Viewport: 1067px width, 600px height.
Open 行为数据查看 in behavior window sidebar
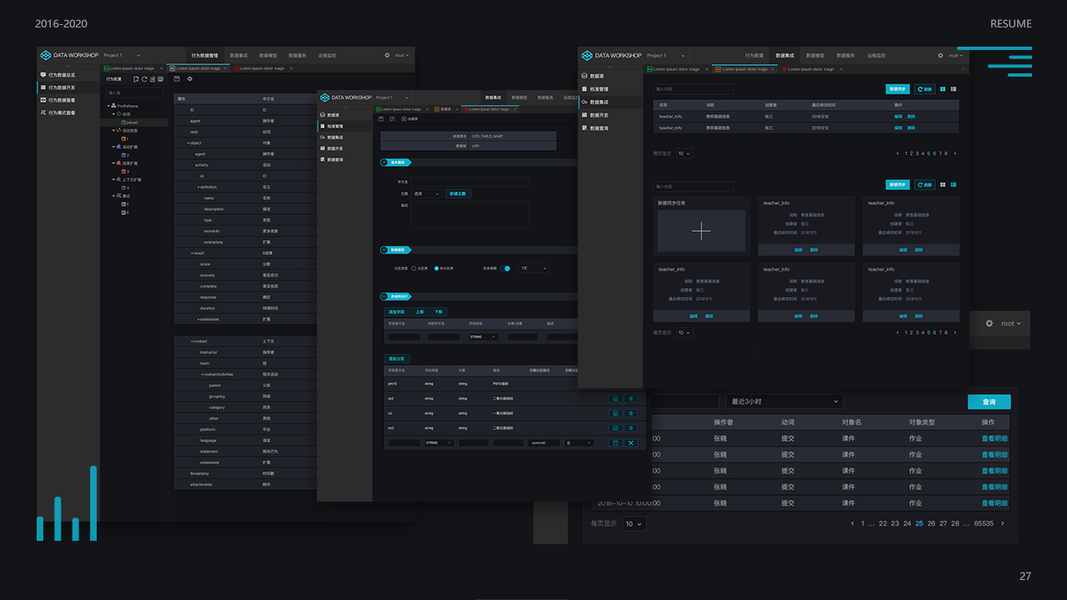[x=58, y=100]
